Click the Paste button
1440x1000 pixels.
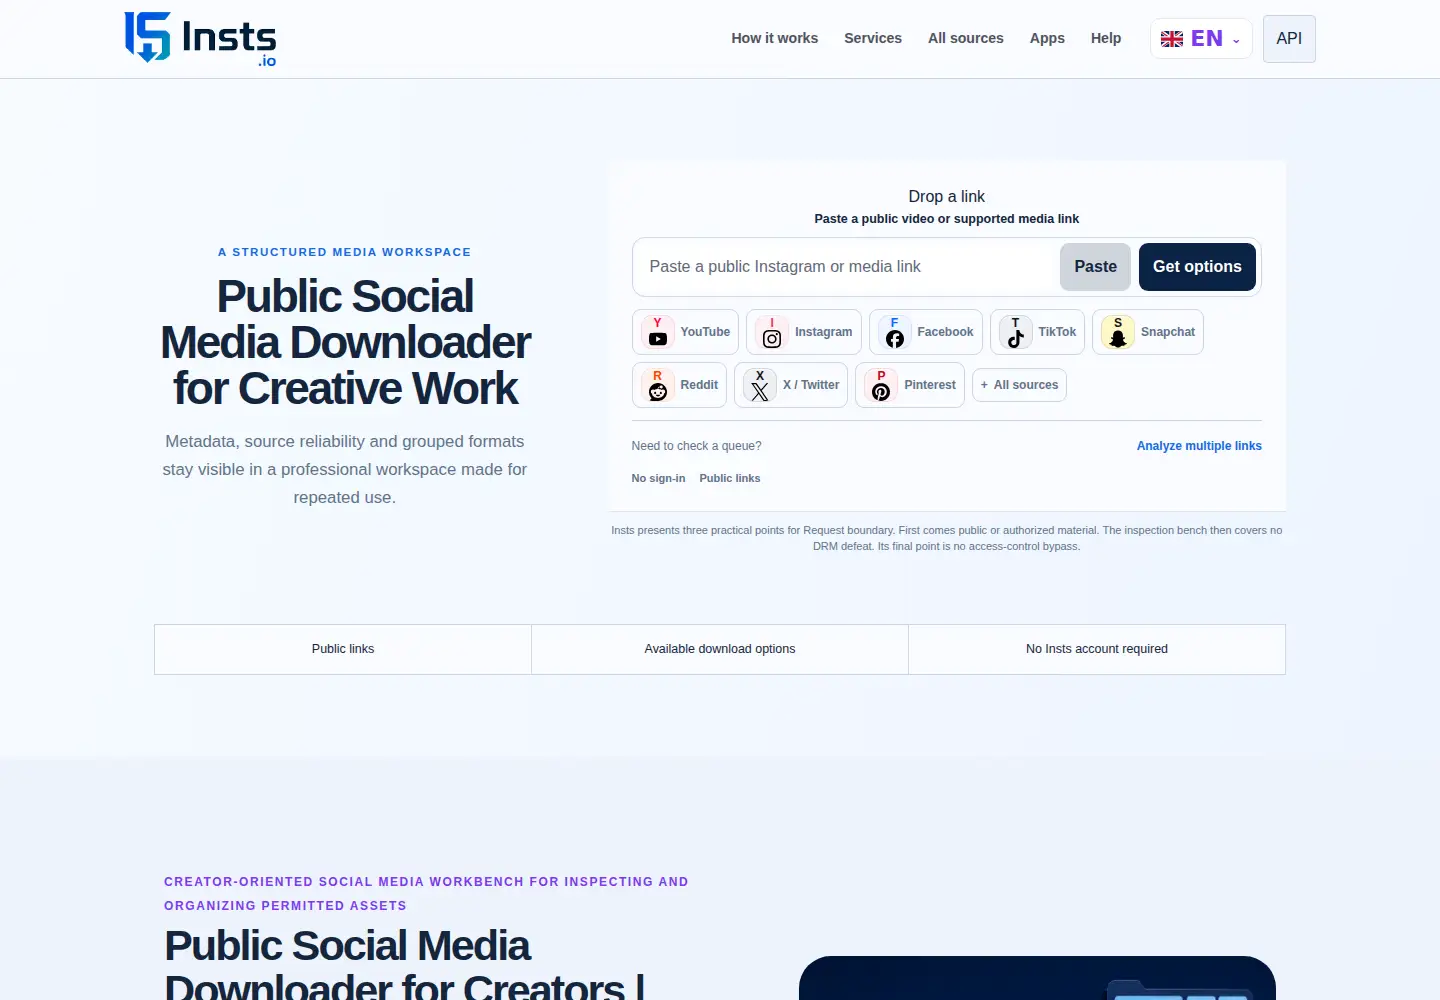1095,267
